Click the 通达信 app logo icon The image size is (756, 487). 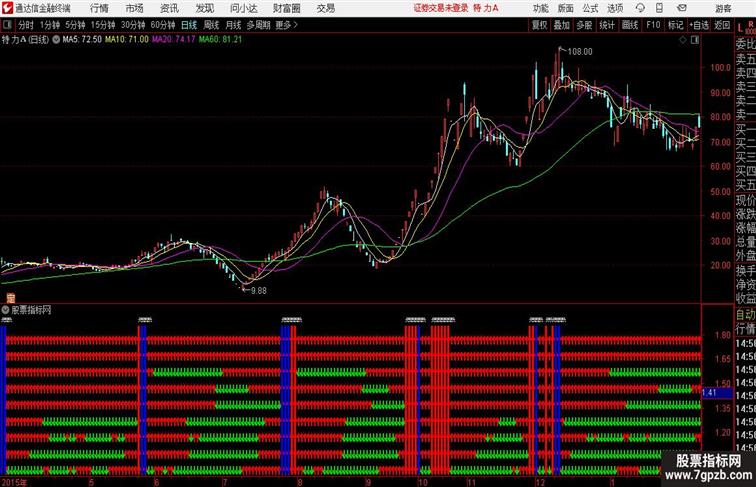point(8,8)
